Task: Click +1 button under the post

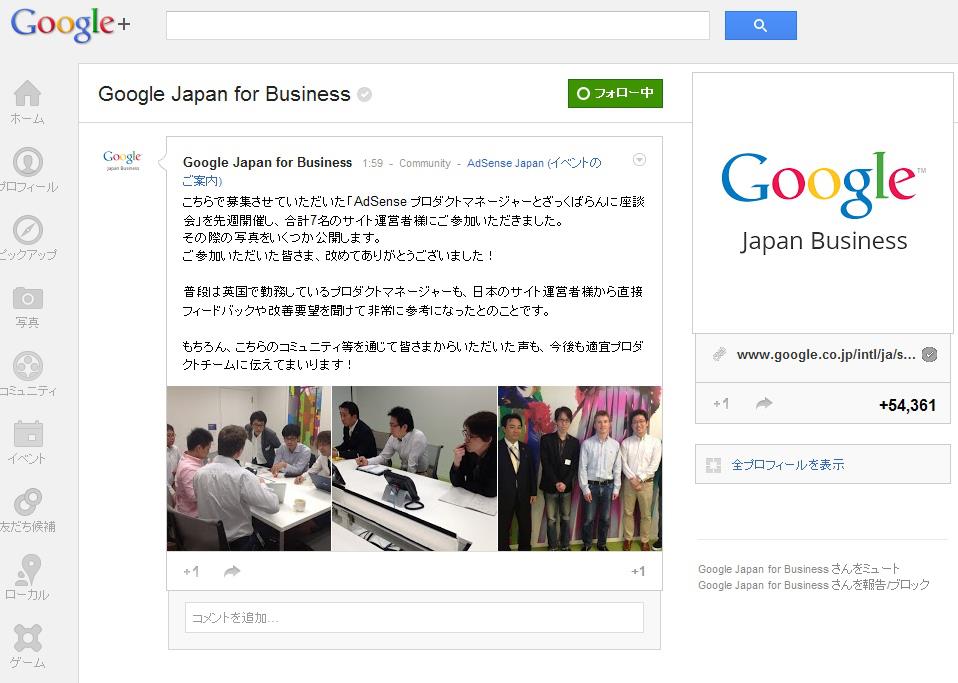Action: pyautogui.click(x=191, y=571)
